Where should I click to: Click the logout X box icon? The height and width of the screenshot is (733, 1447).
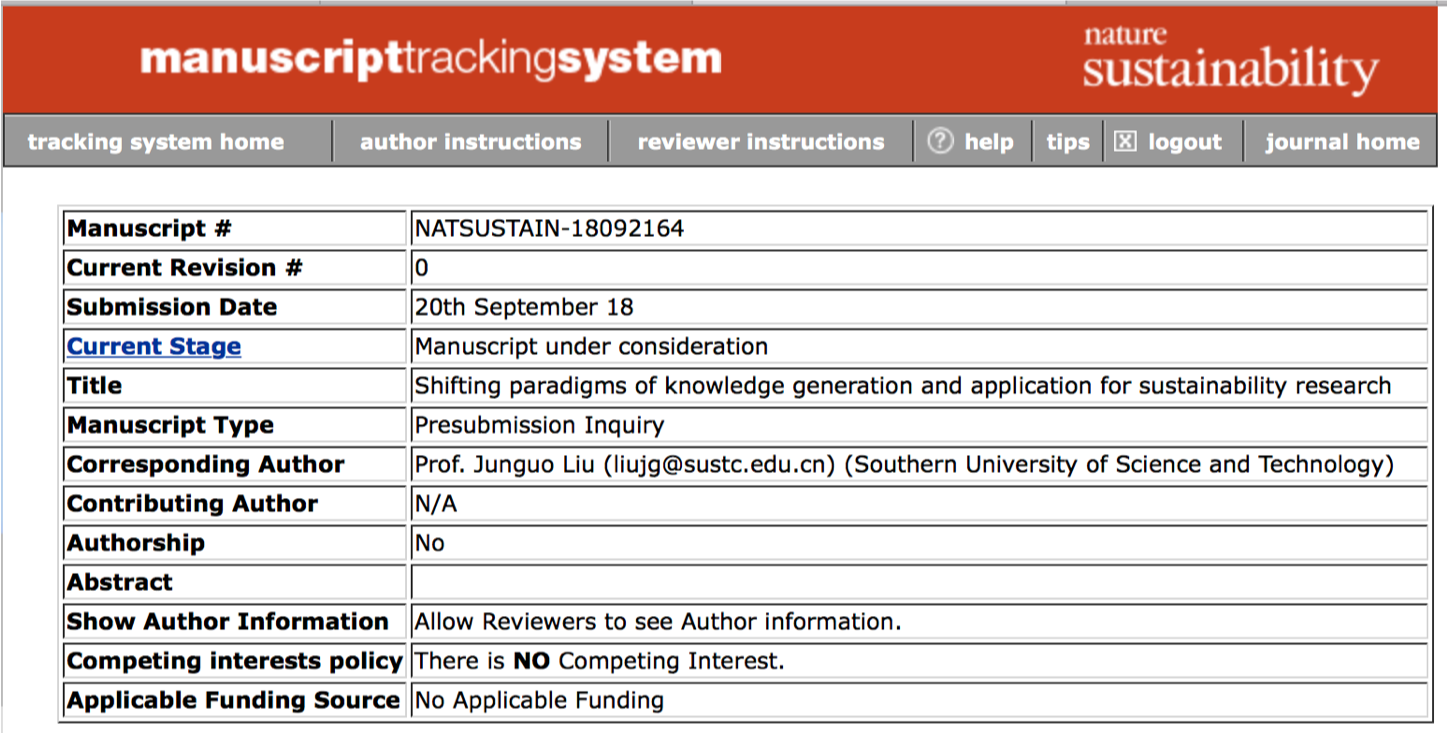(1125, 142)
